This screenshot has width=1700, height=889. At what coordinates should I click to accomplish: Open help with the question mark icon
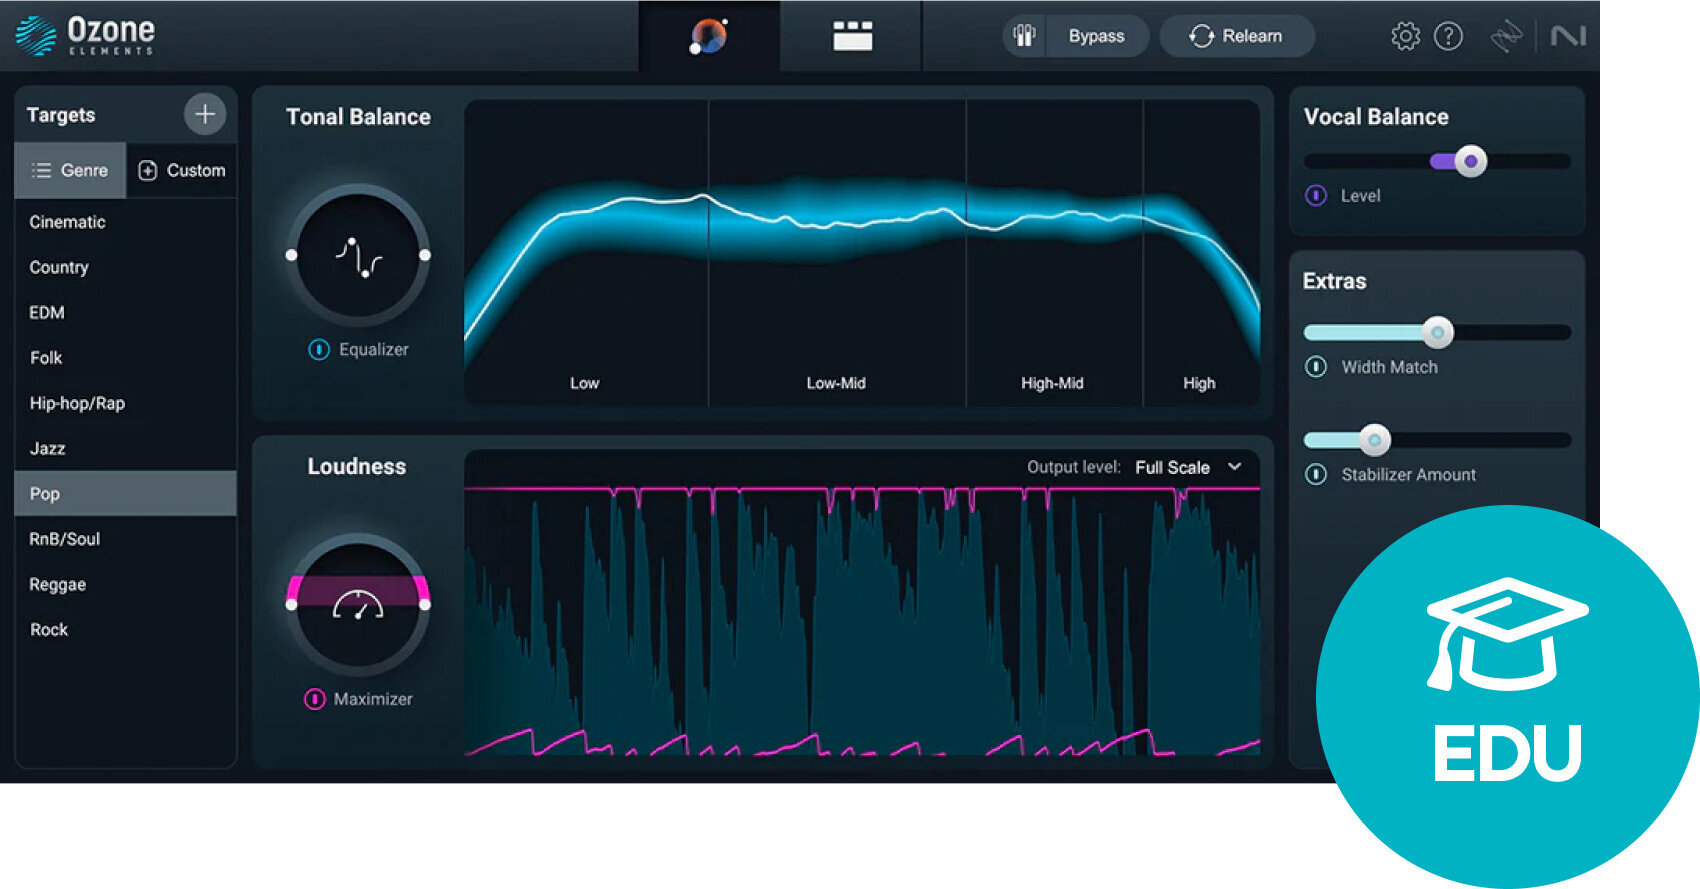[x=1448, y=36]
